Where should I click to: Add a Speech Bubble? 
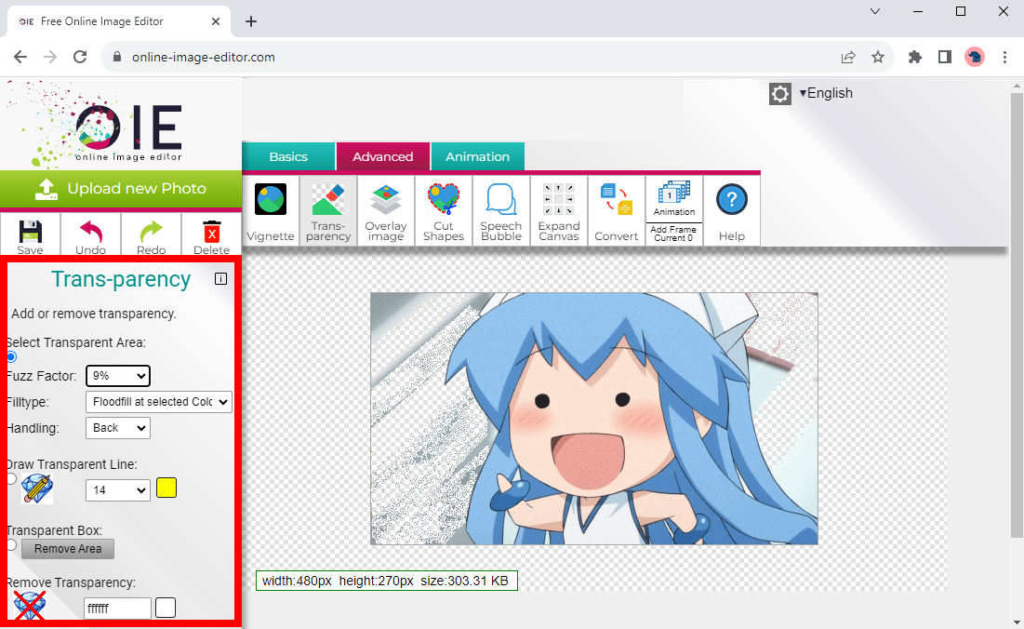pyautogui.click(x=501, y=208)
